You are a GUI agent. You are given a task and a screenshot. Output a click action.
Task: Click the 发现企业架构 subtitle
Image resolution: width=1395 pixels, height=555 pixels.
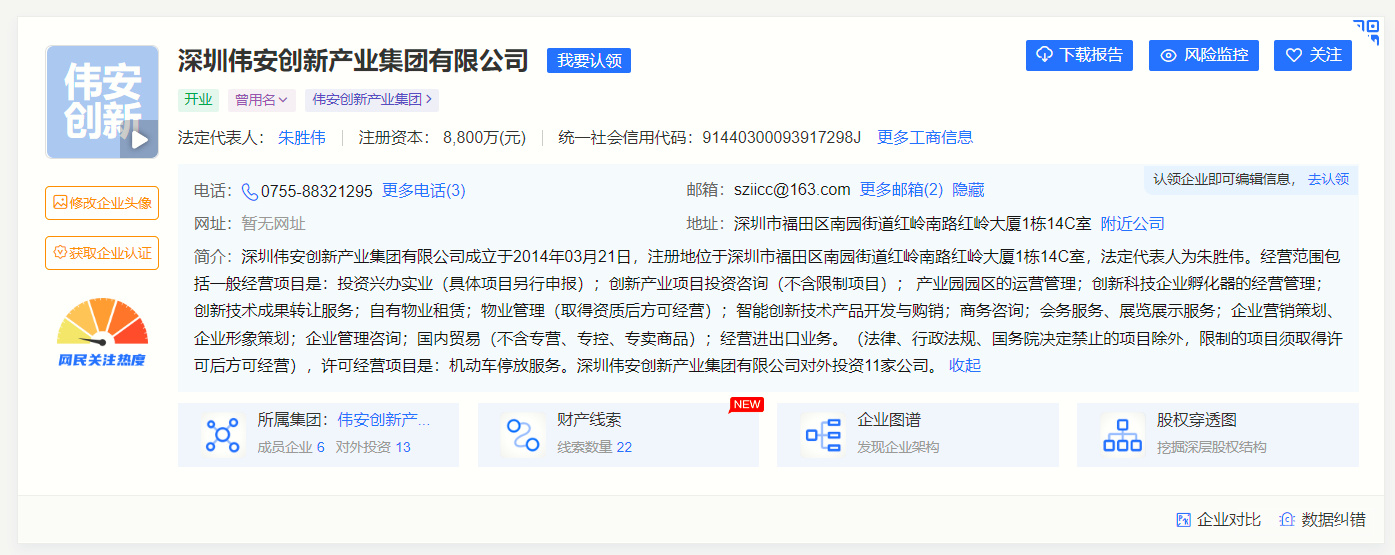tap(898, 447)
